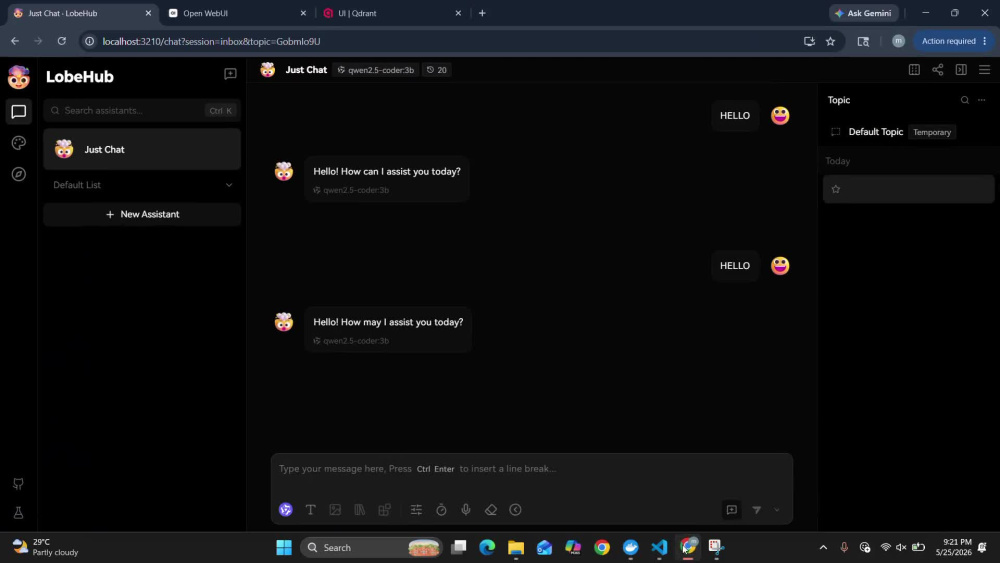Create new session via the header plus-chat icon
1000x563 pixels.
(230, 74)
